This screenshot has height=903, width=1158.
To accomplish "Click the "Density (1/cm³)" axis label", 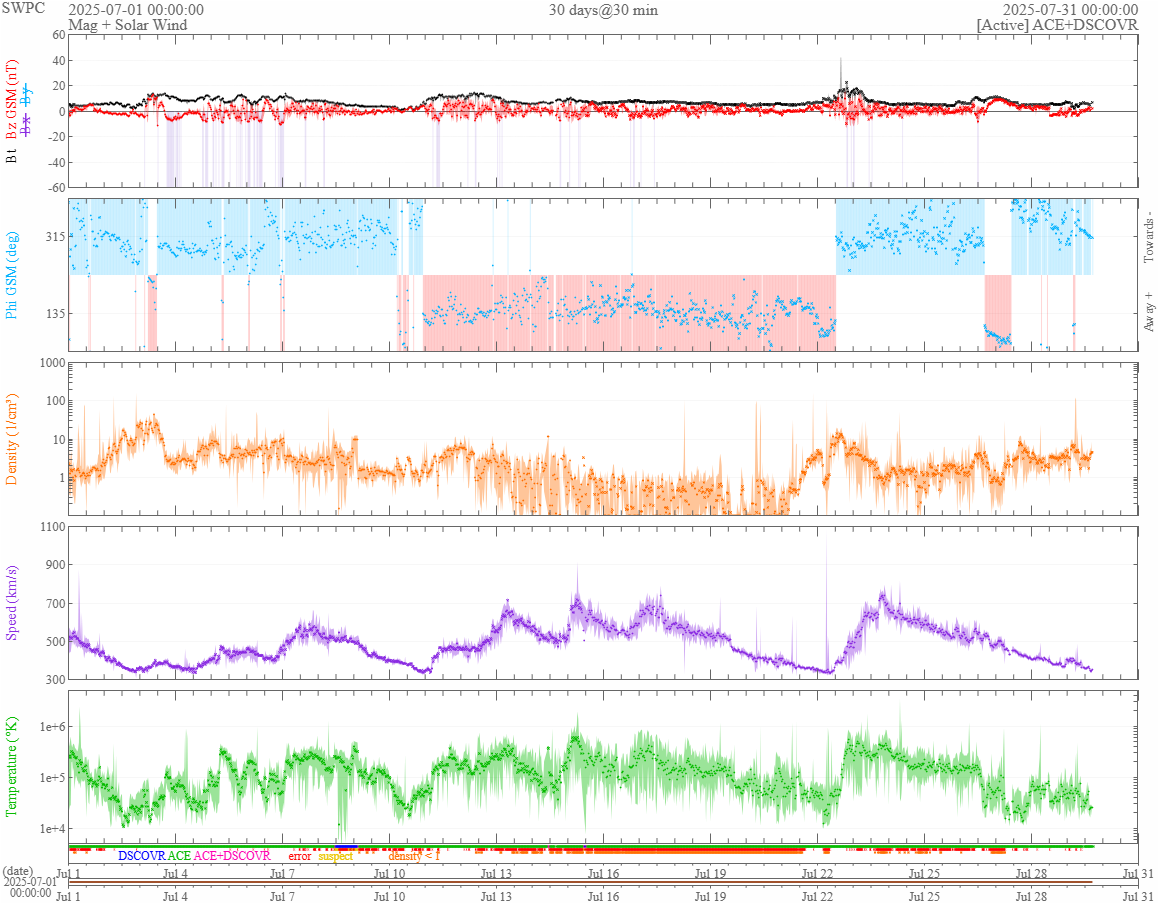I will pyautogui.click(x=11, y=439).
